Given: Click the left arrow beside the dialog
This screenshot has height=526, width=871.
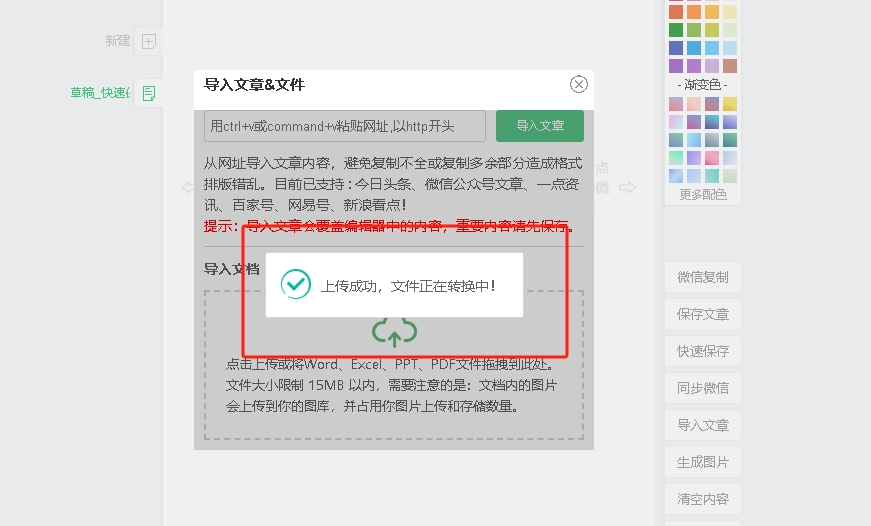Looking at the screenshot, I should coord(187,187).
